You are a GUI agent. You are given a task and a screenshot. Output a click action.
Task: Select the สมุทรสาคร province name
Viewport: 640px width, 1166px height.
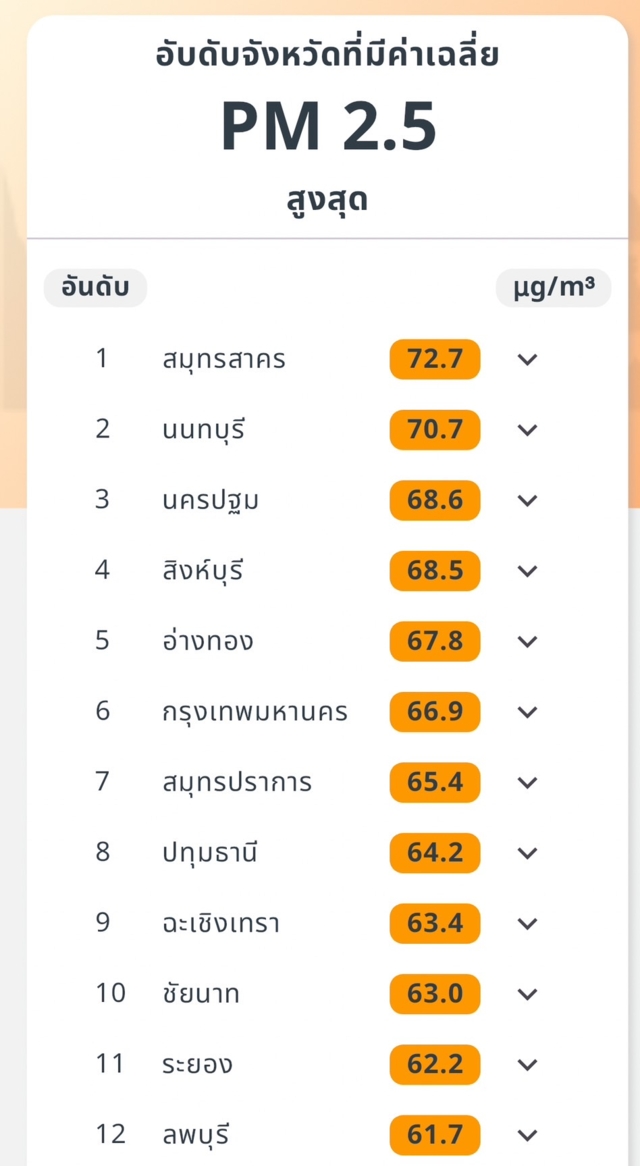(x=223, y=359)
